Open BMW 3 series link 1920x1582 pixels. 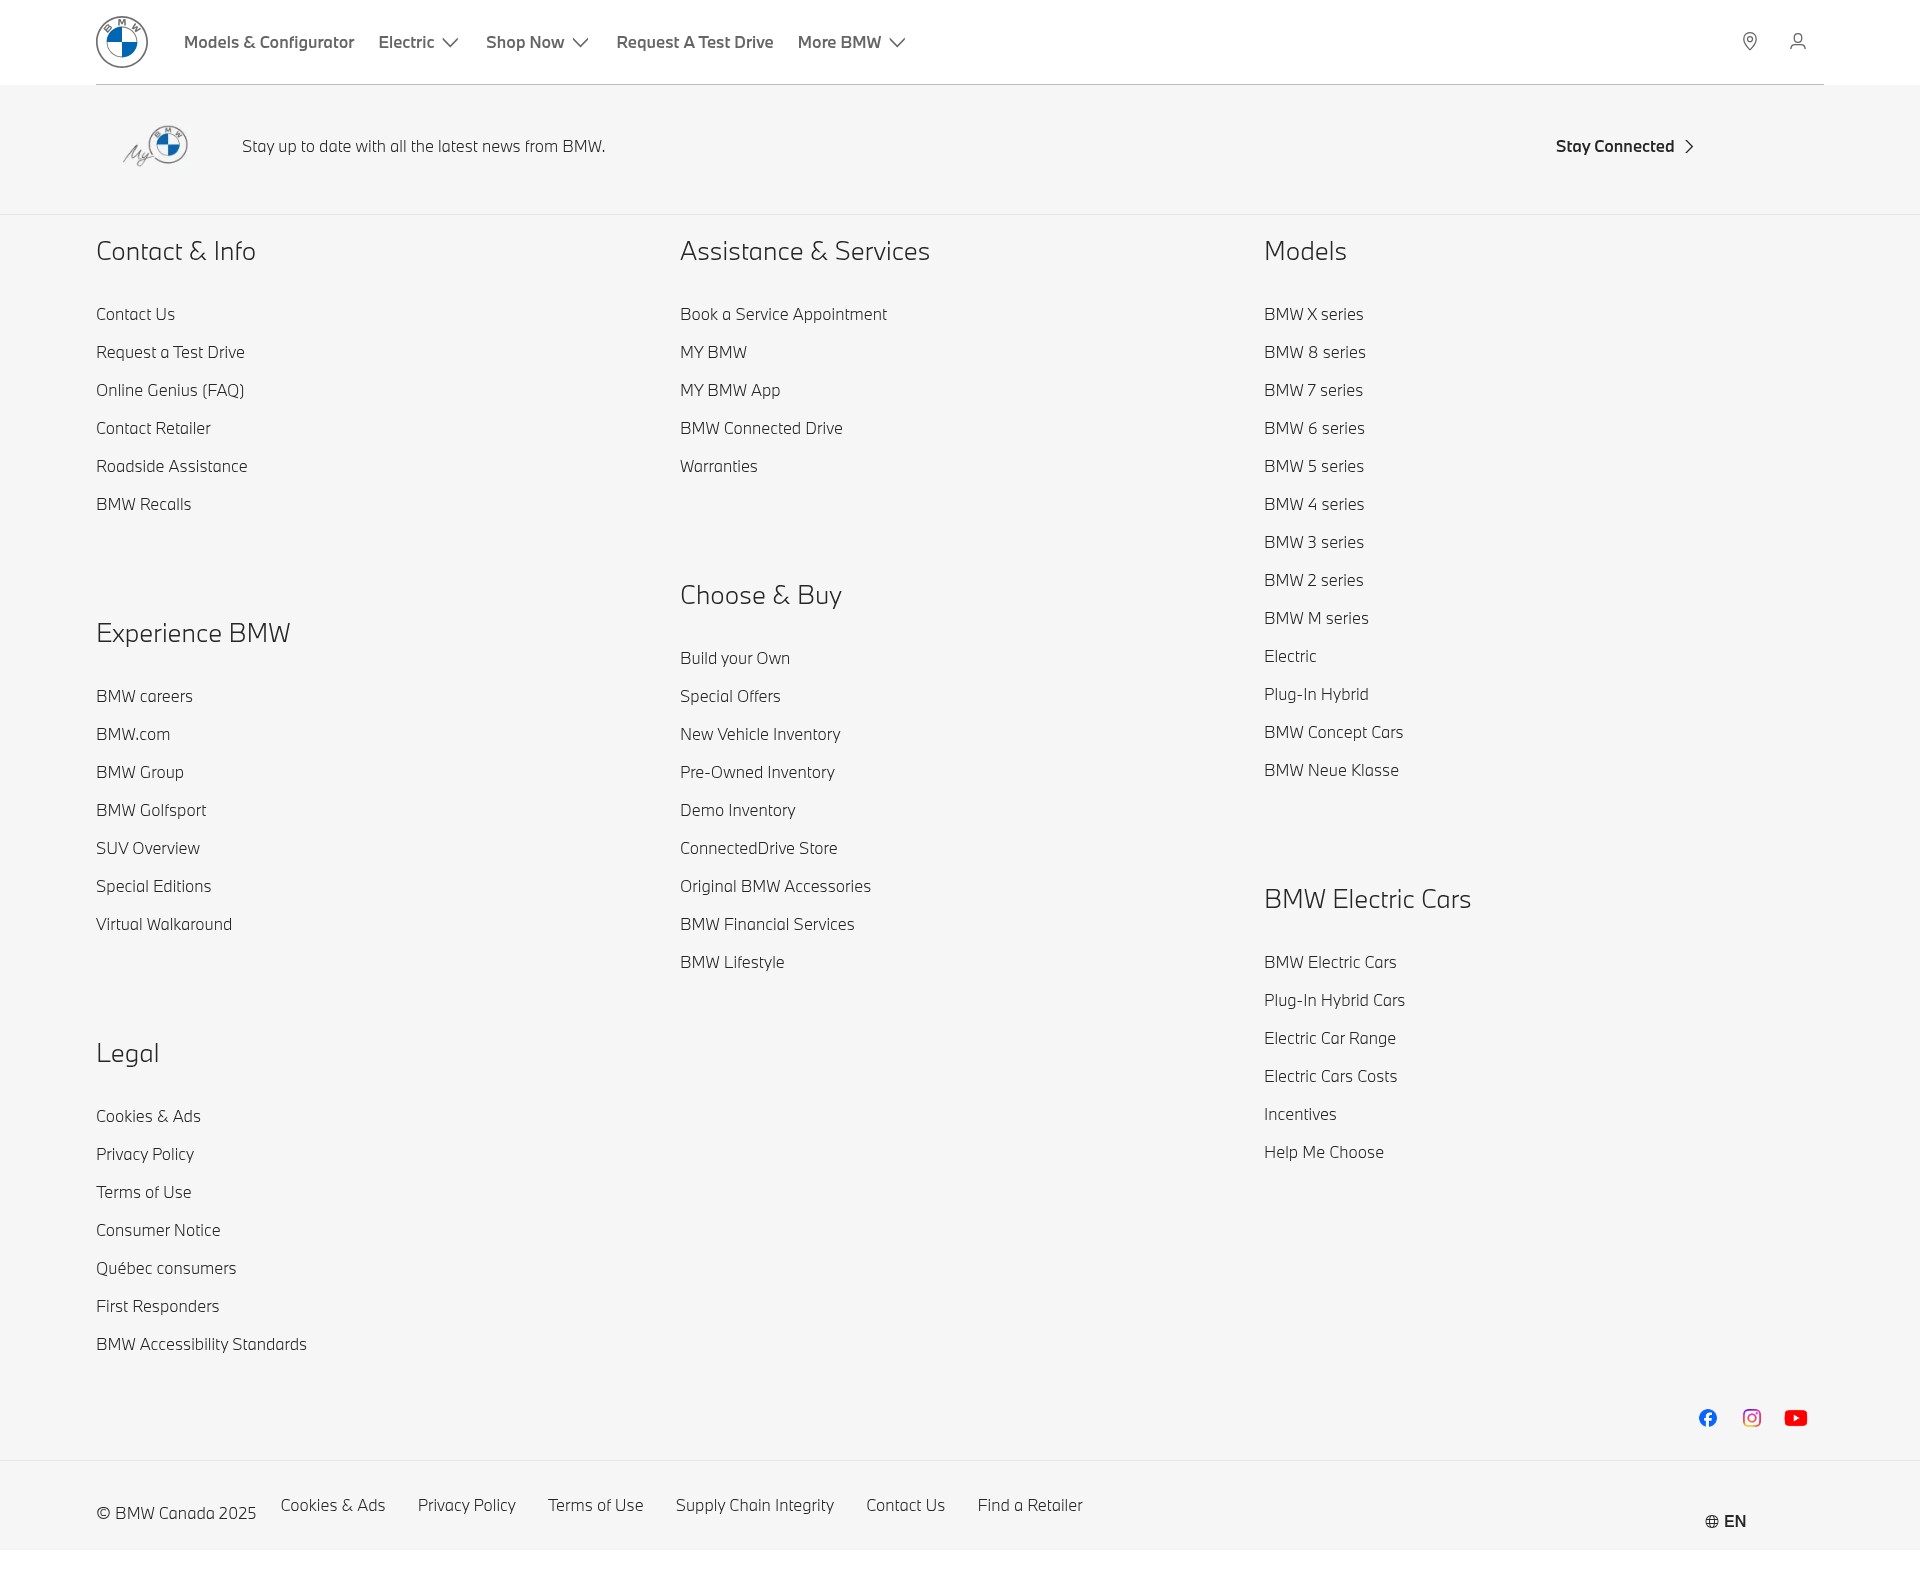click(x=1313, y=542)
